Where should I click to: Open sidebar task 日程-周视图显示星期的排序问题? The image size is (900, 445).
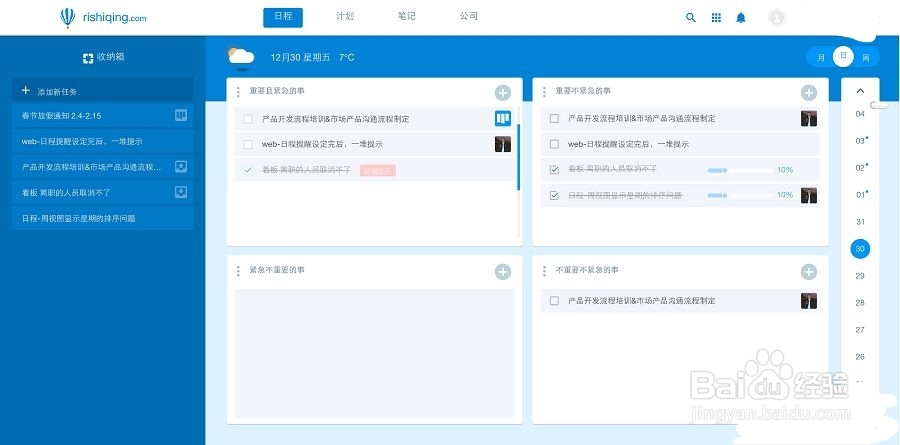click(102, 218)
